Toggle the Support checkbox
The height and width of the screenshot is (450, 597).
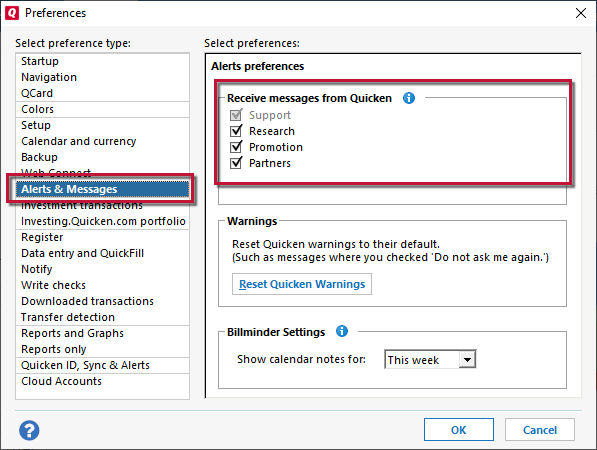[x=236, y=115]
